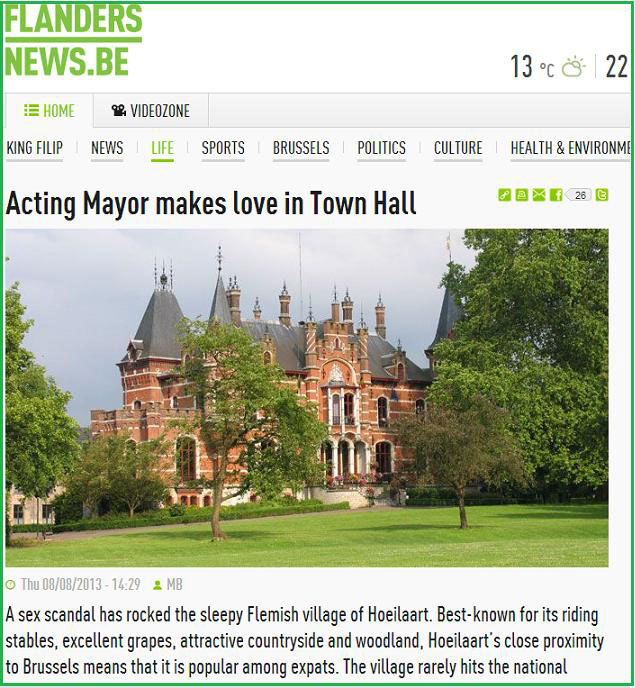Go to the CULTURE section
Viewport: 635px width, 688px height.
458,148
